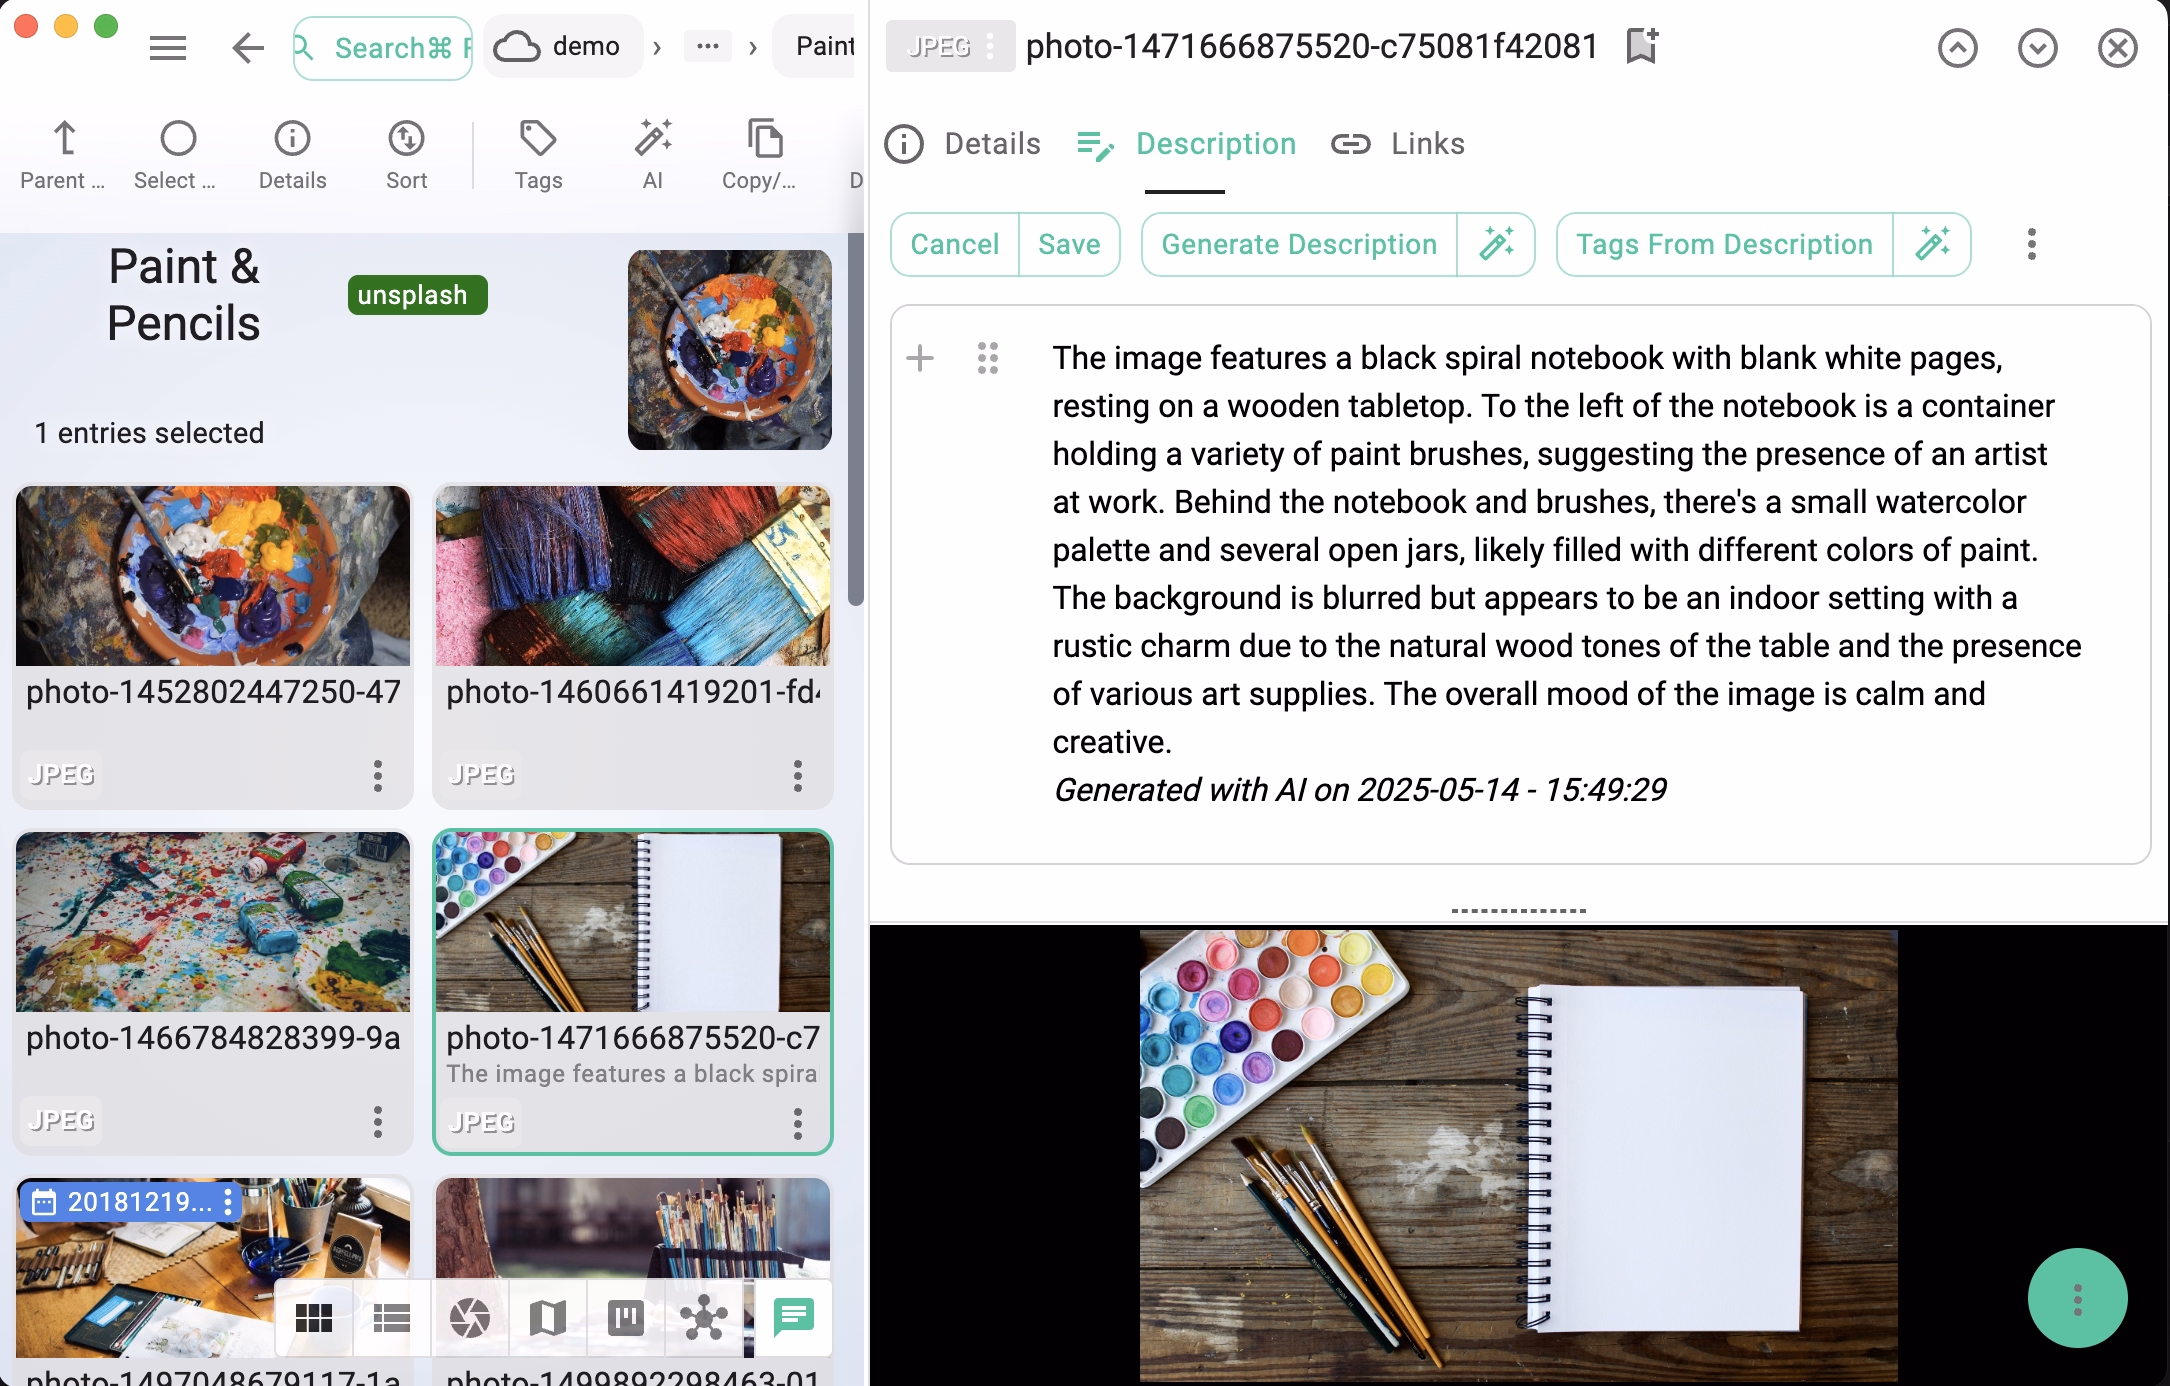The image size is (2170, 1386).
Task: Open the map perspective
Action: pyautogui.click(x=548, y=1318)
